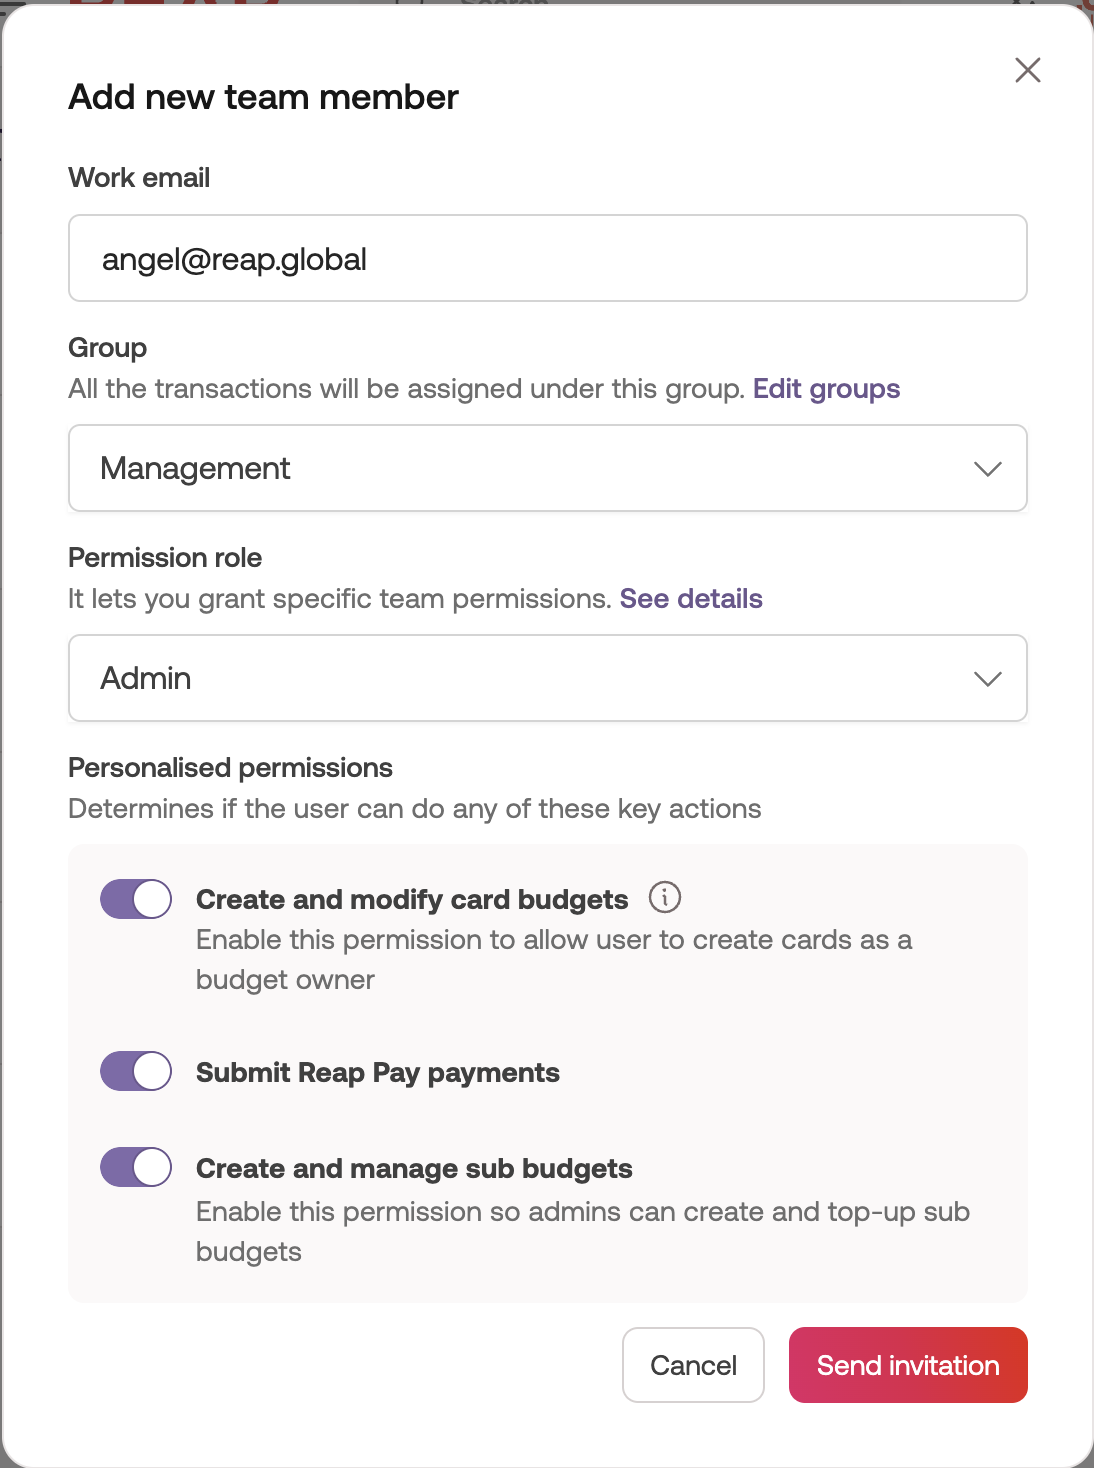The height and width of the screenshot is (1468, 1094).
Task: Click the Create and manage sub budgets label
Action: pyautogui.click(x=414, y=1168)
